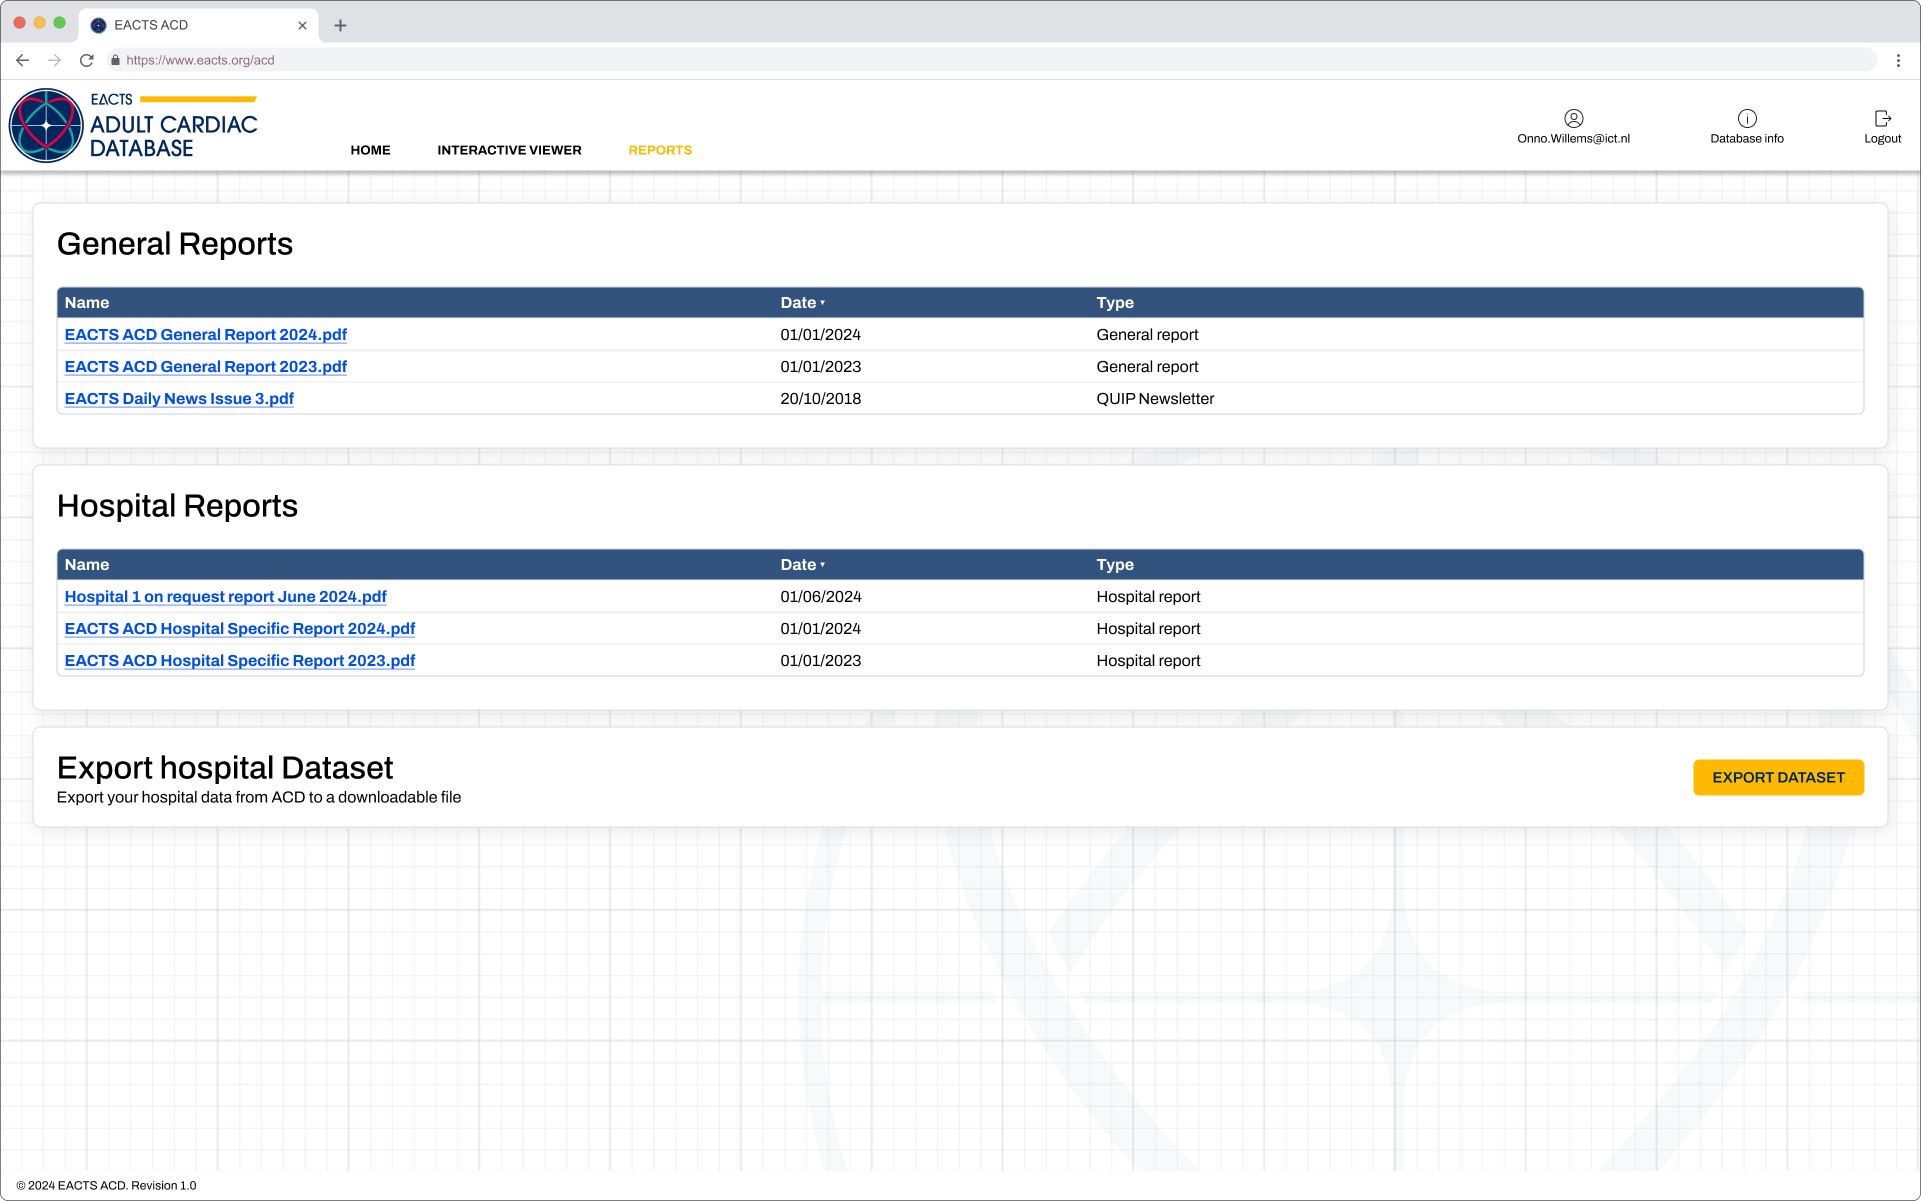Sort General Reports by the Date column
Image resolution: width=1921 pixels, height=1201 pixels.
pos(802,303)
